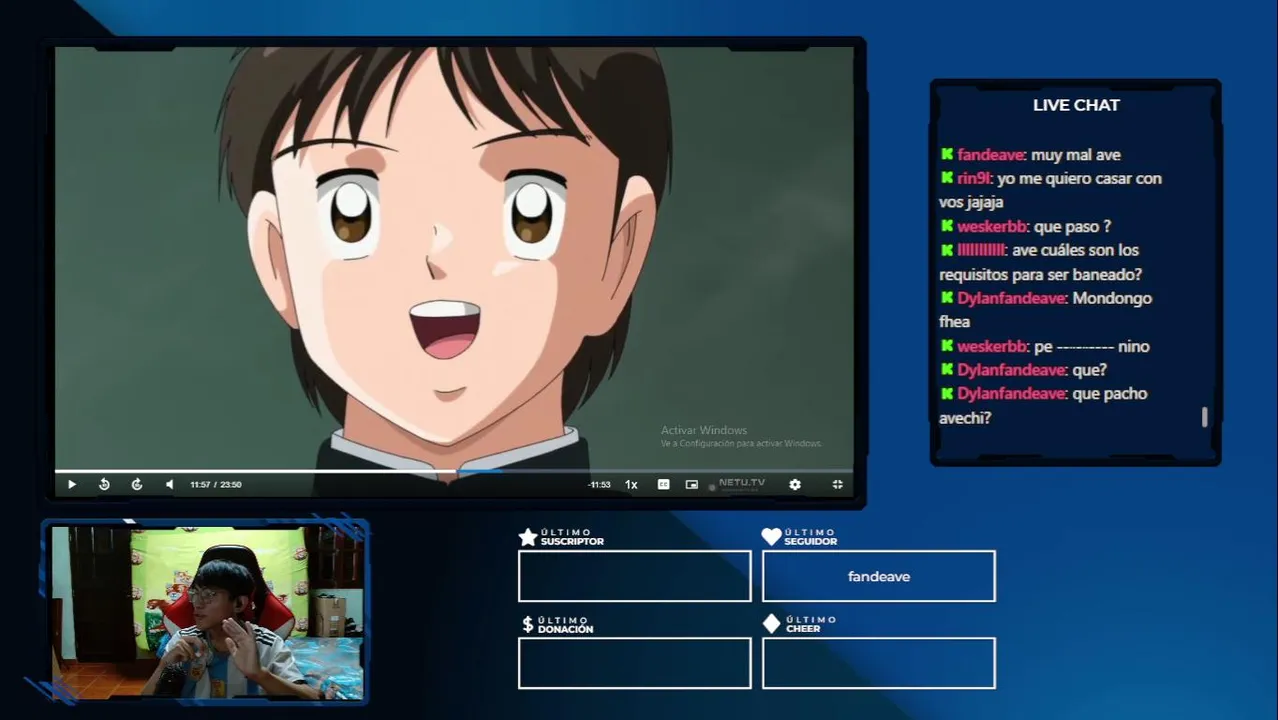Viewport: 1278px width, 720px height.
Task: Click weskerbb in 'pe ---------- nino' message
Action: 992,346
